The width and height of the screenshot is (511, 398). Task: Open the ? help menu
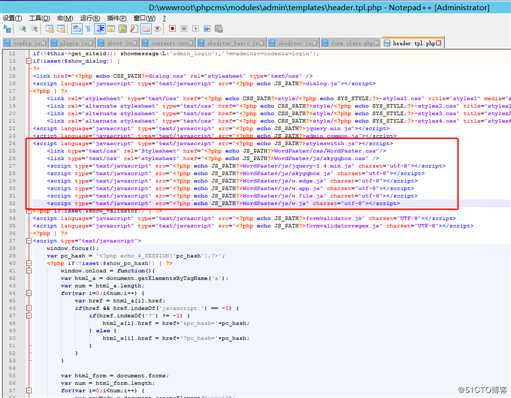point(164,18)
